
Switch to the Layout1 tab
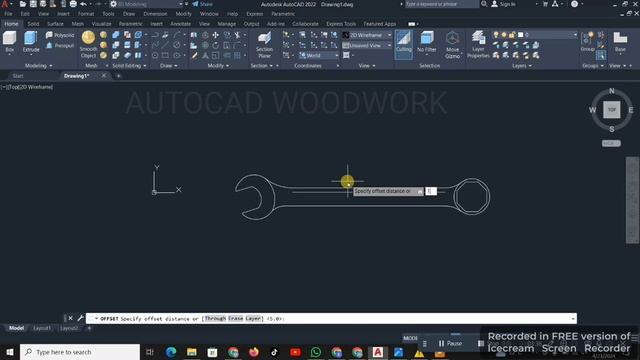pyautogui.click(x=42, y=328)
